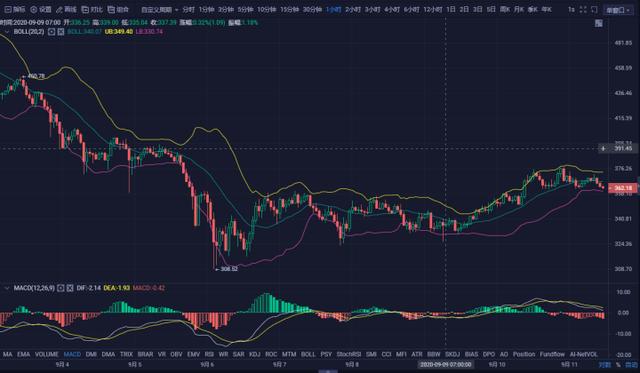Enable the OBV indicator
The image size is (640, 373).
point(176,354)
